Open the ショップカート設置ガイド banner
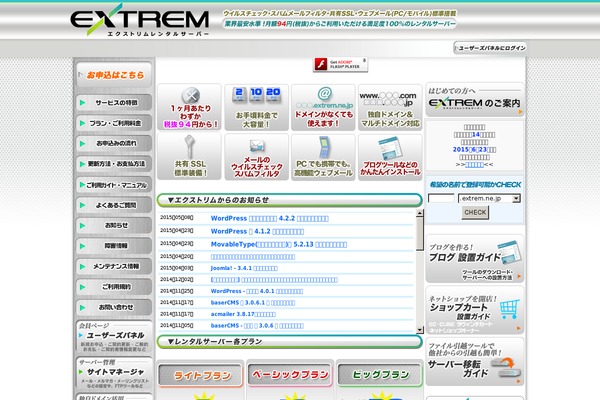The height and width of the screenshot is (400, 600). coord(474,310)
